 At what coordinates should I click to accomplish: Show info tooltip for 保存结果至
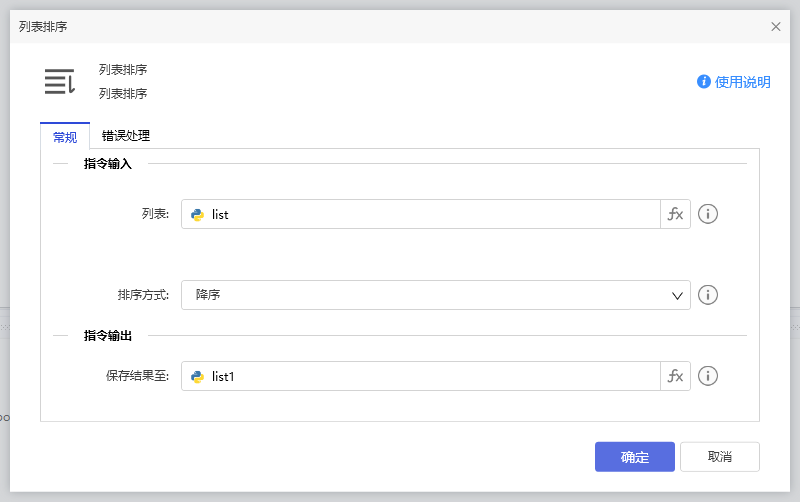pos(708,376)
